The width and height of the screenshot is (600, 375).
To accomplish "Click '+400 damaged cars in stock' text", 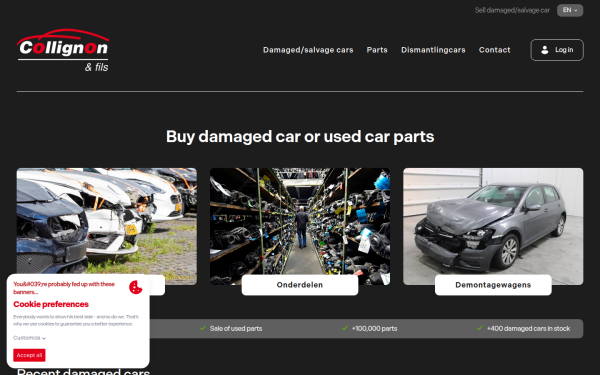I will (x=528, y=329).
